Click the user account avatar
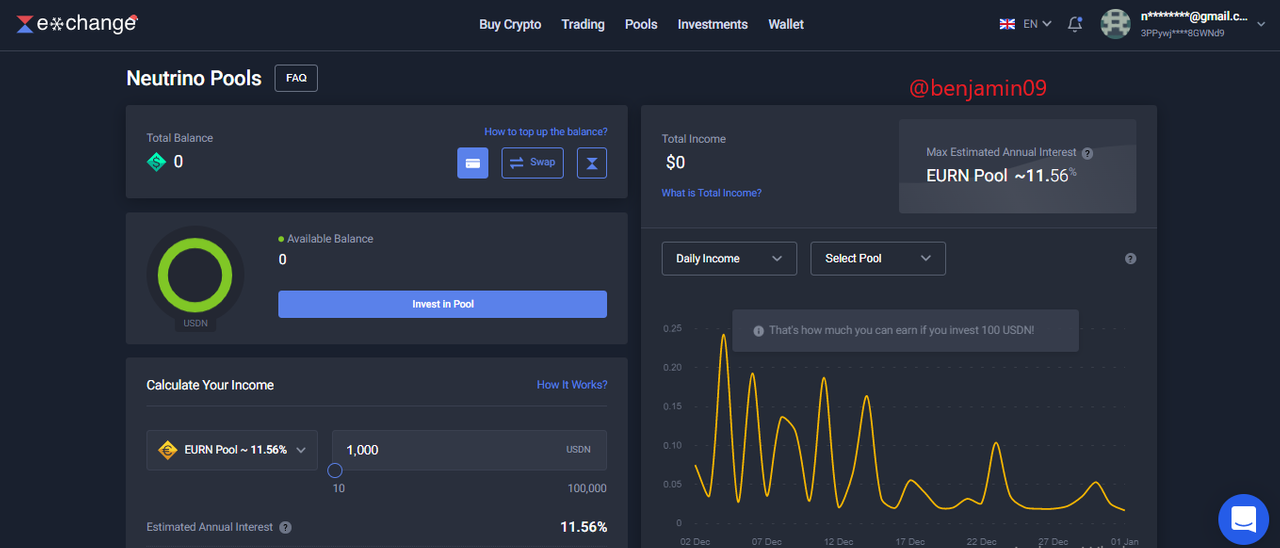The image size is (1280, 548). pyautogui.click(x=1115, y=24)
